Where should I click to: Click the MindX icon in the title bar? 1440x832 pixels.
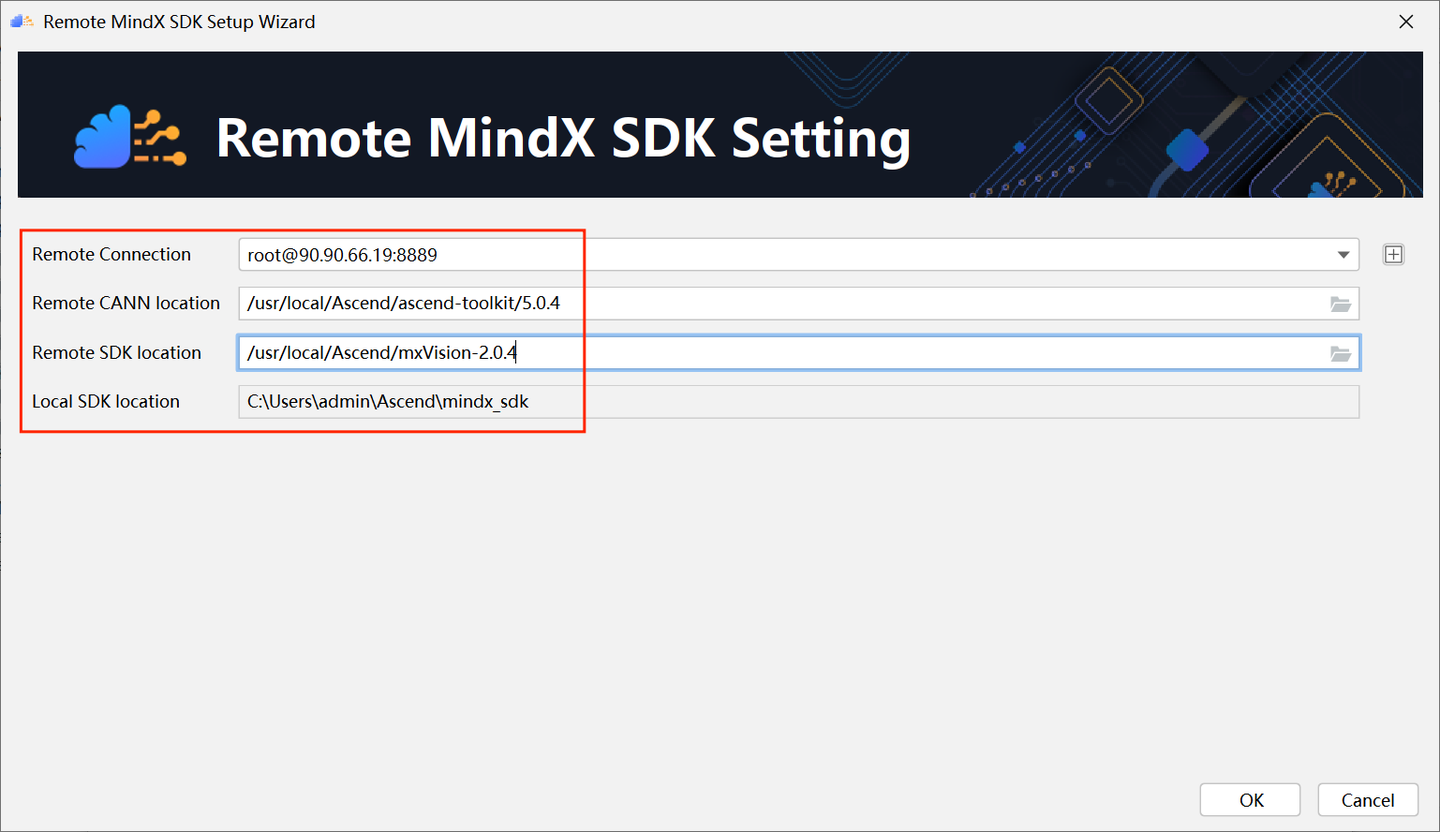[x=21, y=21]
